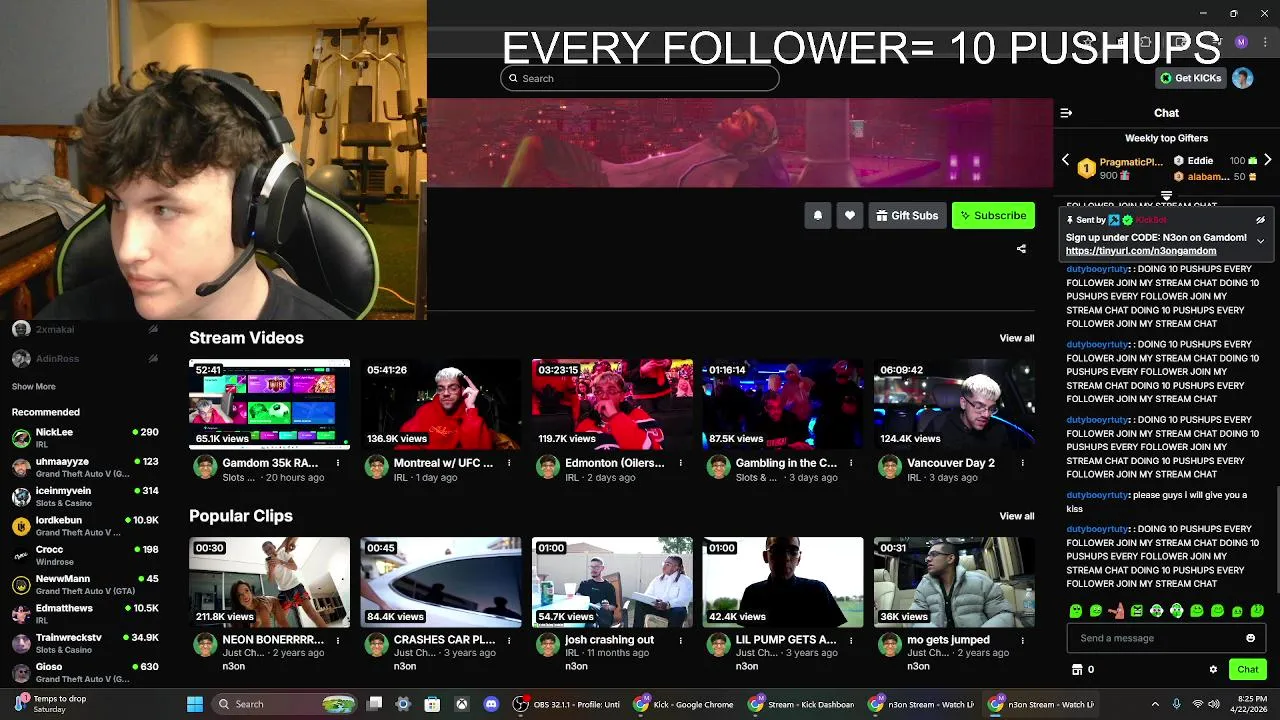Open Xbox app in taskbar
This screenshot has height=720, width=1280.
[461, 704]
